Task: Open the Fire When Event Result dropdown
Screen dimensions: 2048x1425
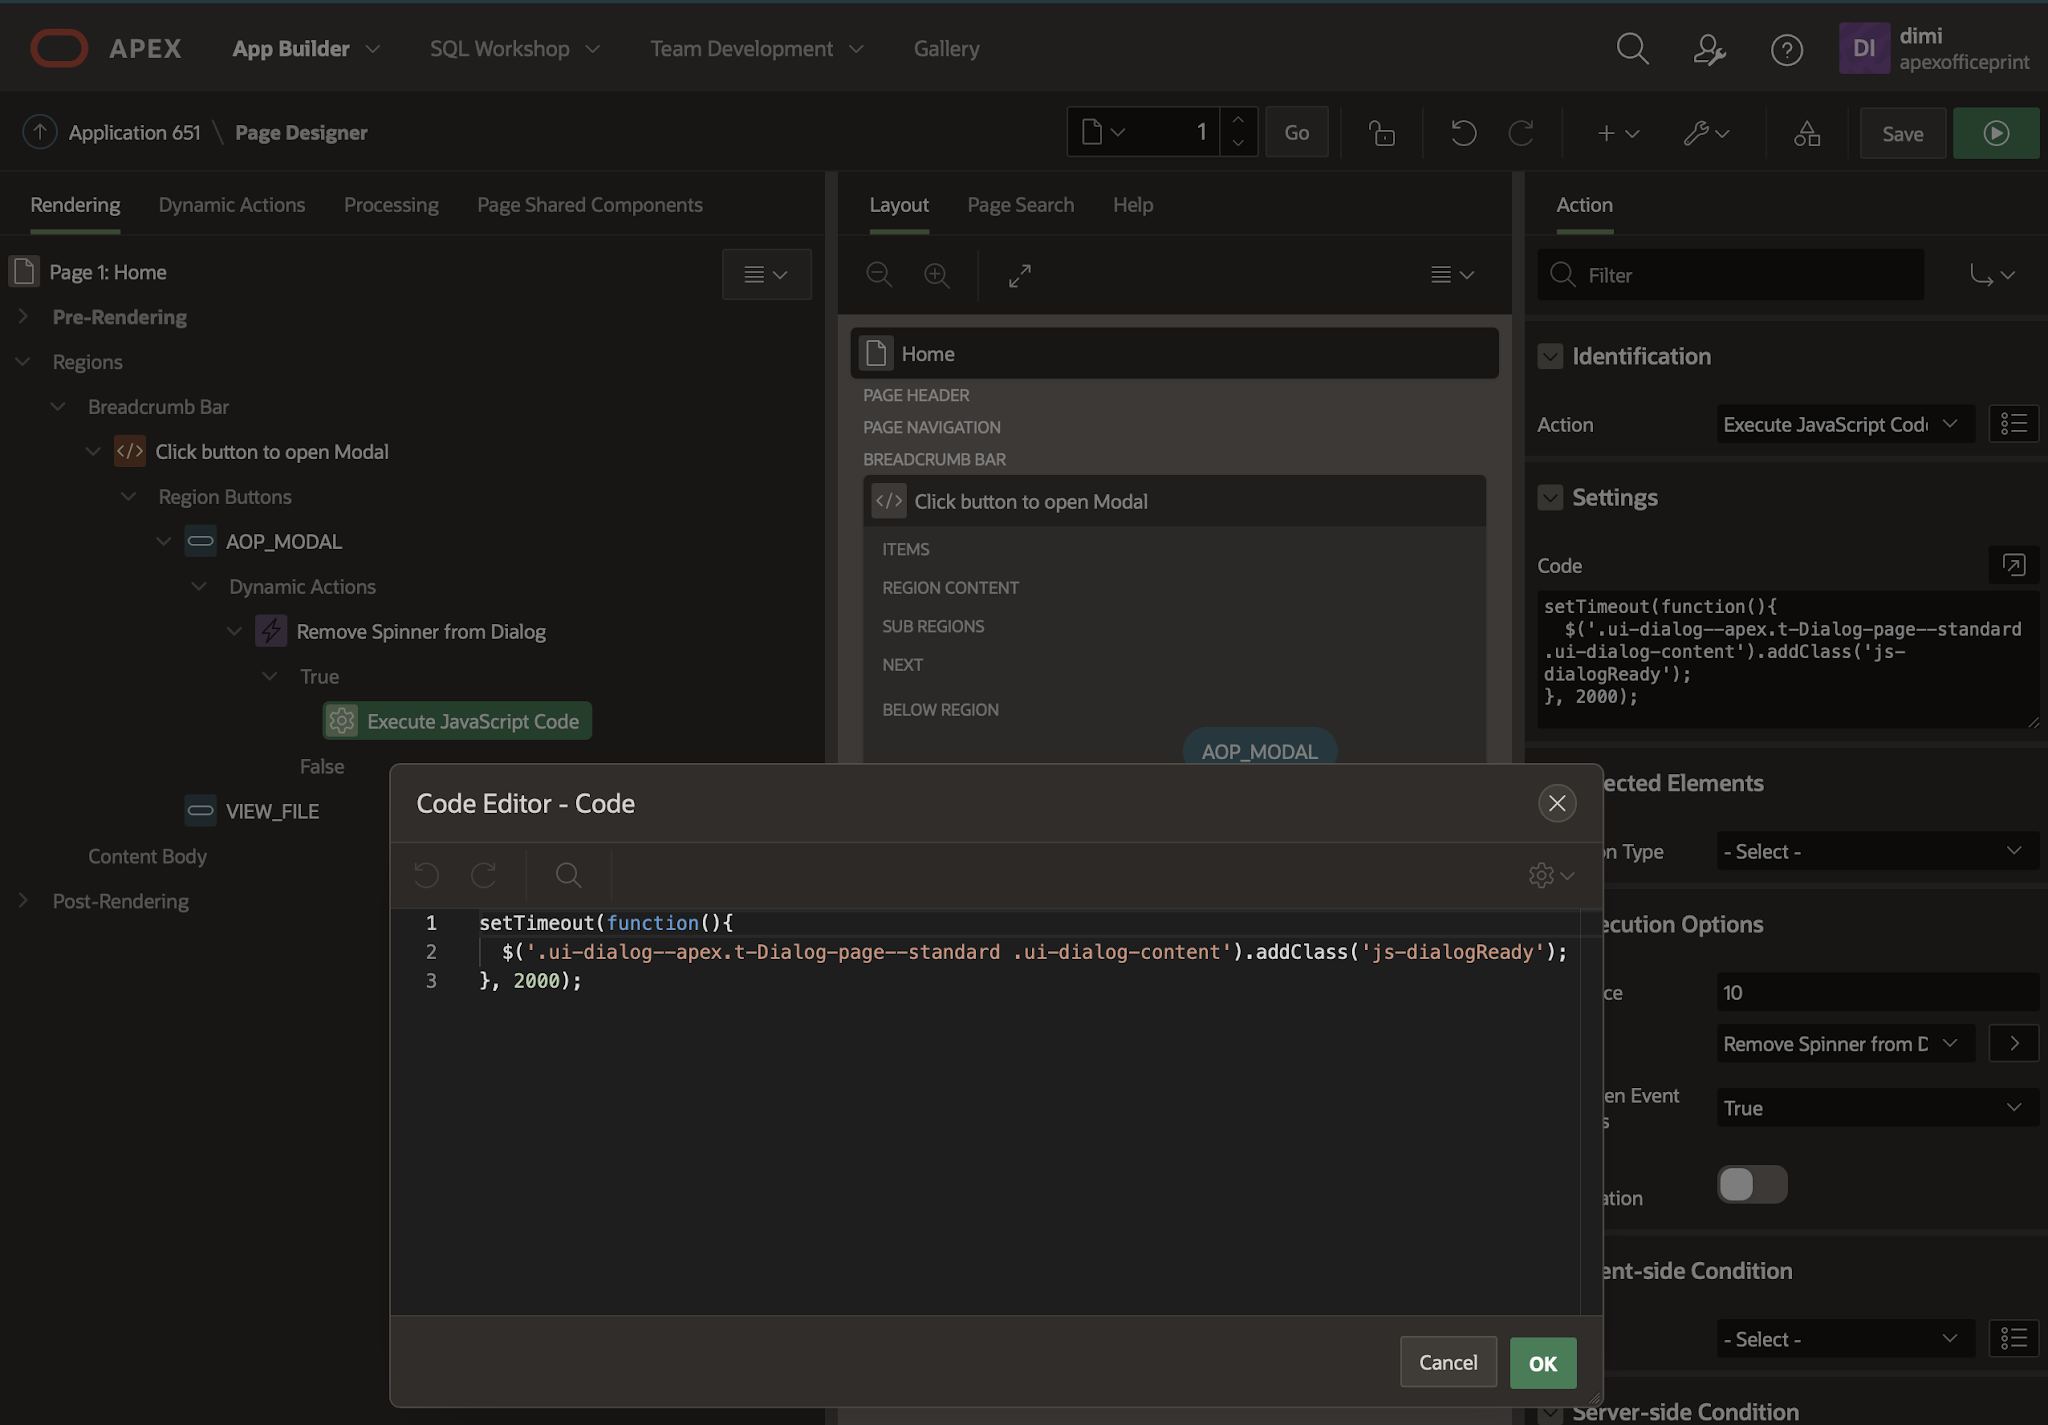Action: [1876, 1107]
